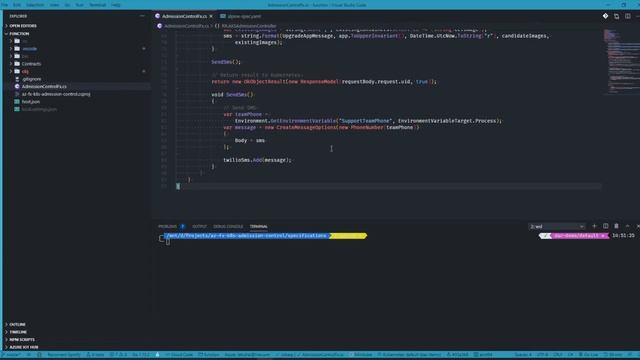Click the 'Body = sms' line

(x=250, y=140)
